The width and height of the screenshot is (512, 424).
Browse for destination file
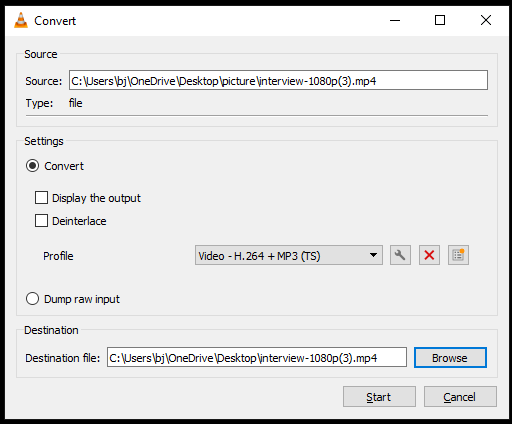coord(450,358)
